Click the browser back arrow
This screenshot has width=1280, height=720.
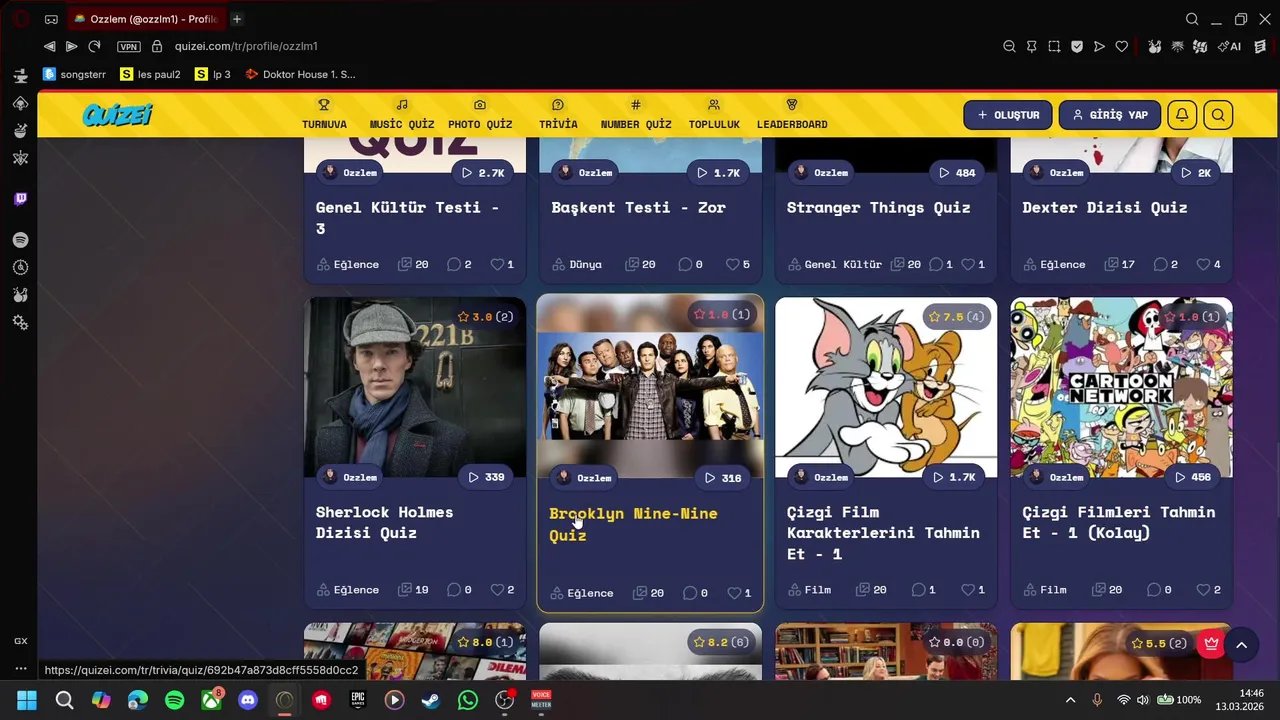49,46
